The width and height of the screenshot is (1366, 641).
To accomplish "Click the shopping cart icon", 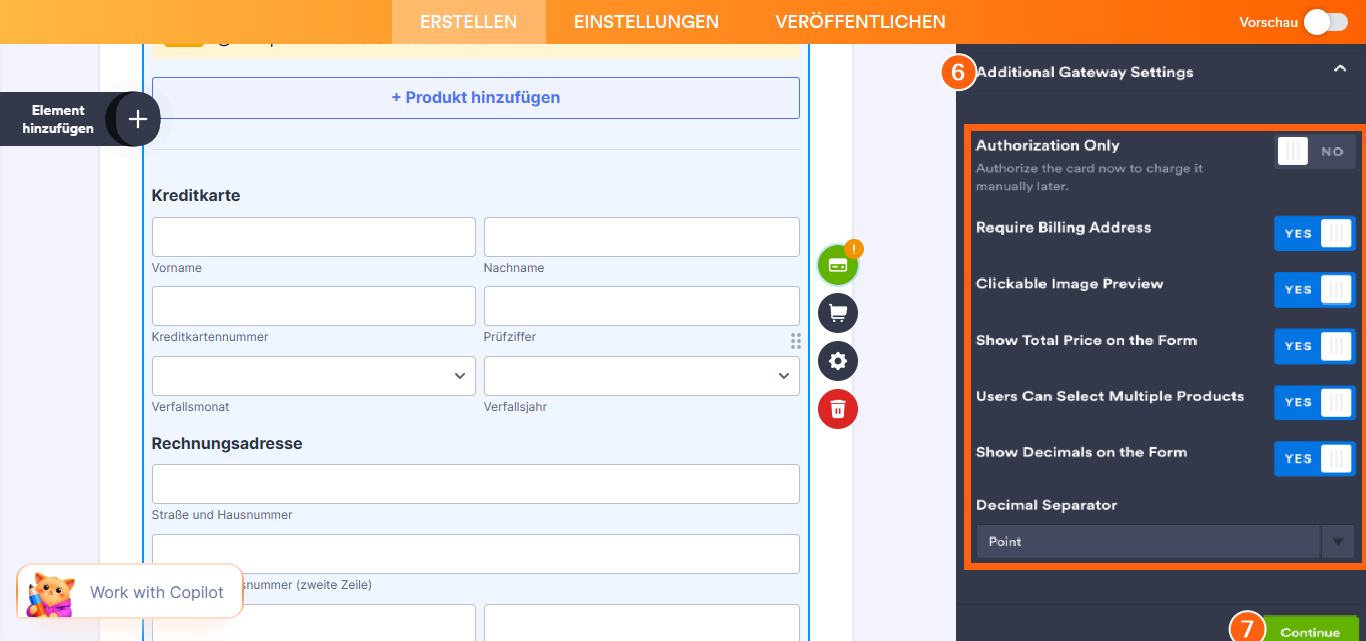I will pos(838,313).
